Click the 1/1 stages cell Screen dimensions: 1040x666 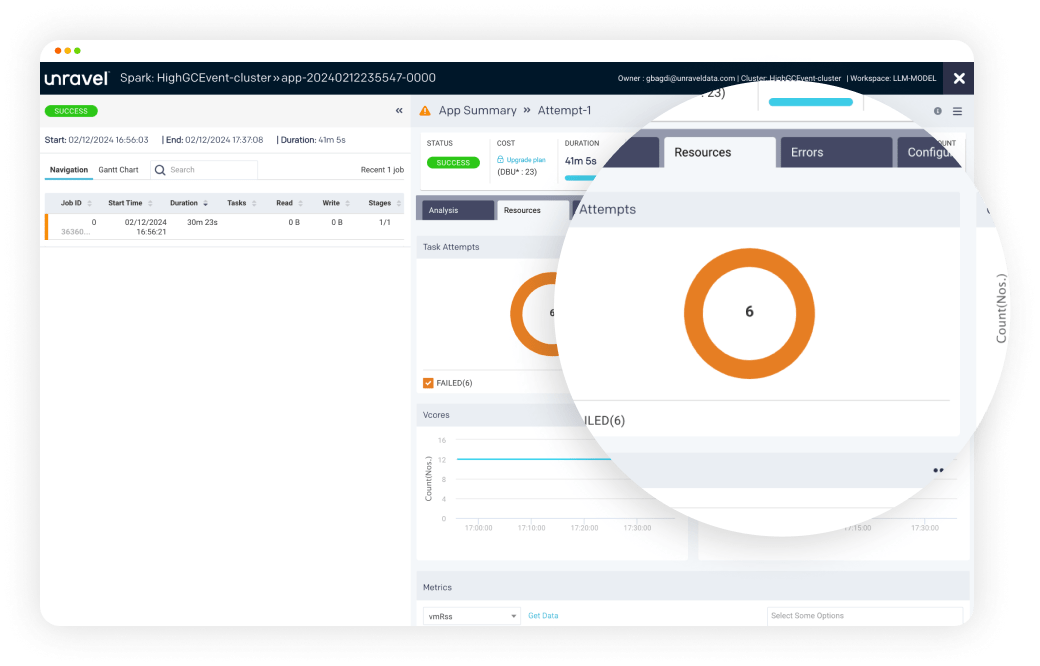click(x=385, y=222)
